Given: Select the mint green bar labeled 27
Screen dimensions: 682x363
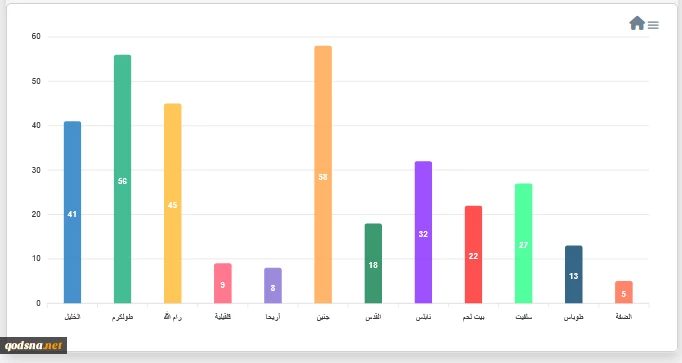Looking at the screenshot, I should coord(523,243).
